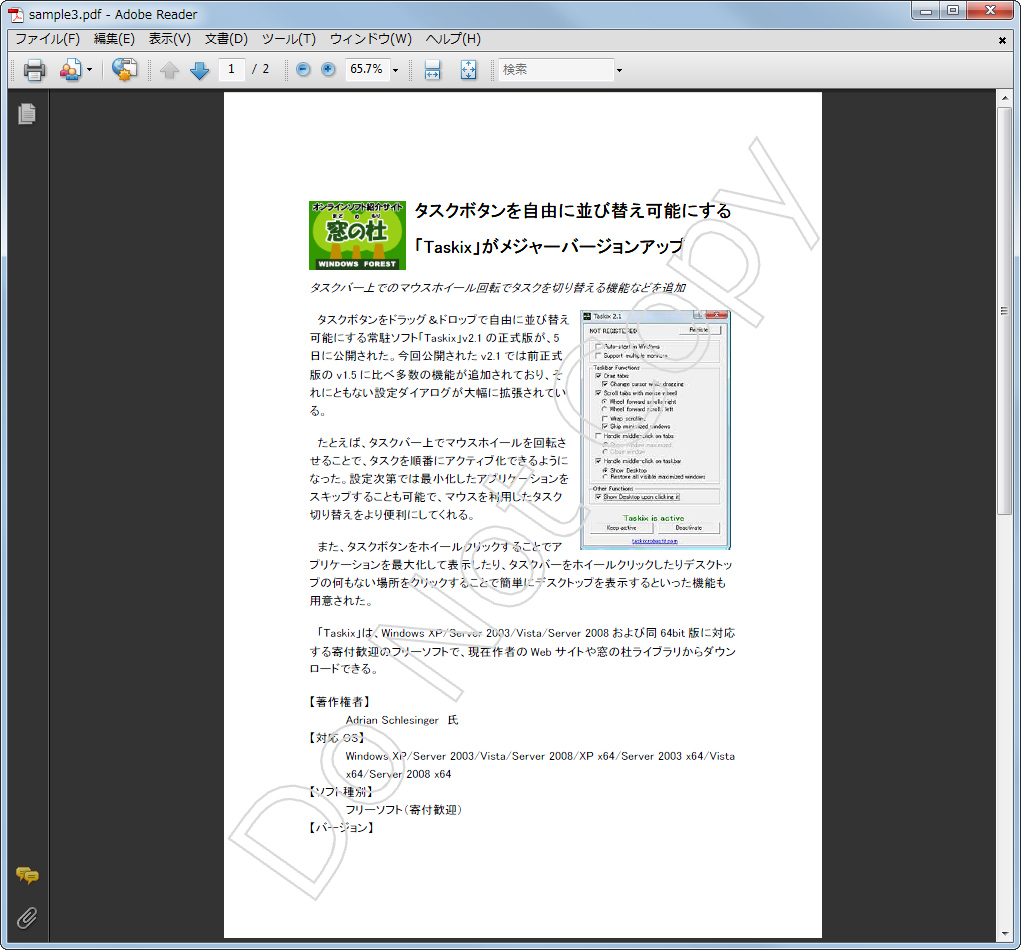Open the ウィンドウ(W) menu
This screenshot has height=950, width=1021.
pyautogui.click(x=371, y=39)
